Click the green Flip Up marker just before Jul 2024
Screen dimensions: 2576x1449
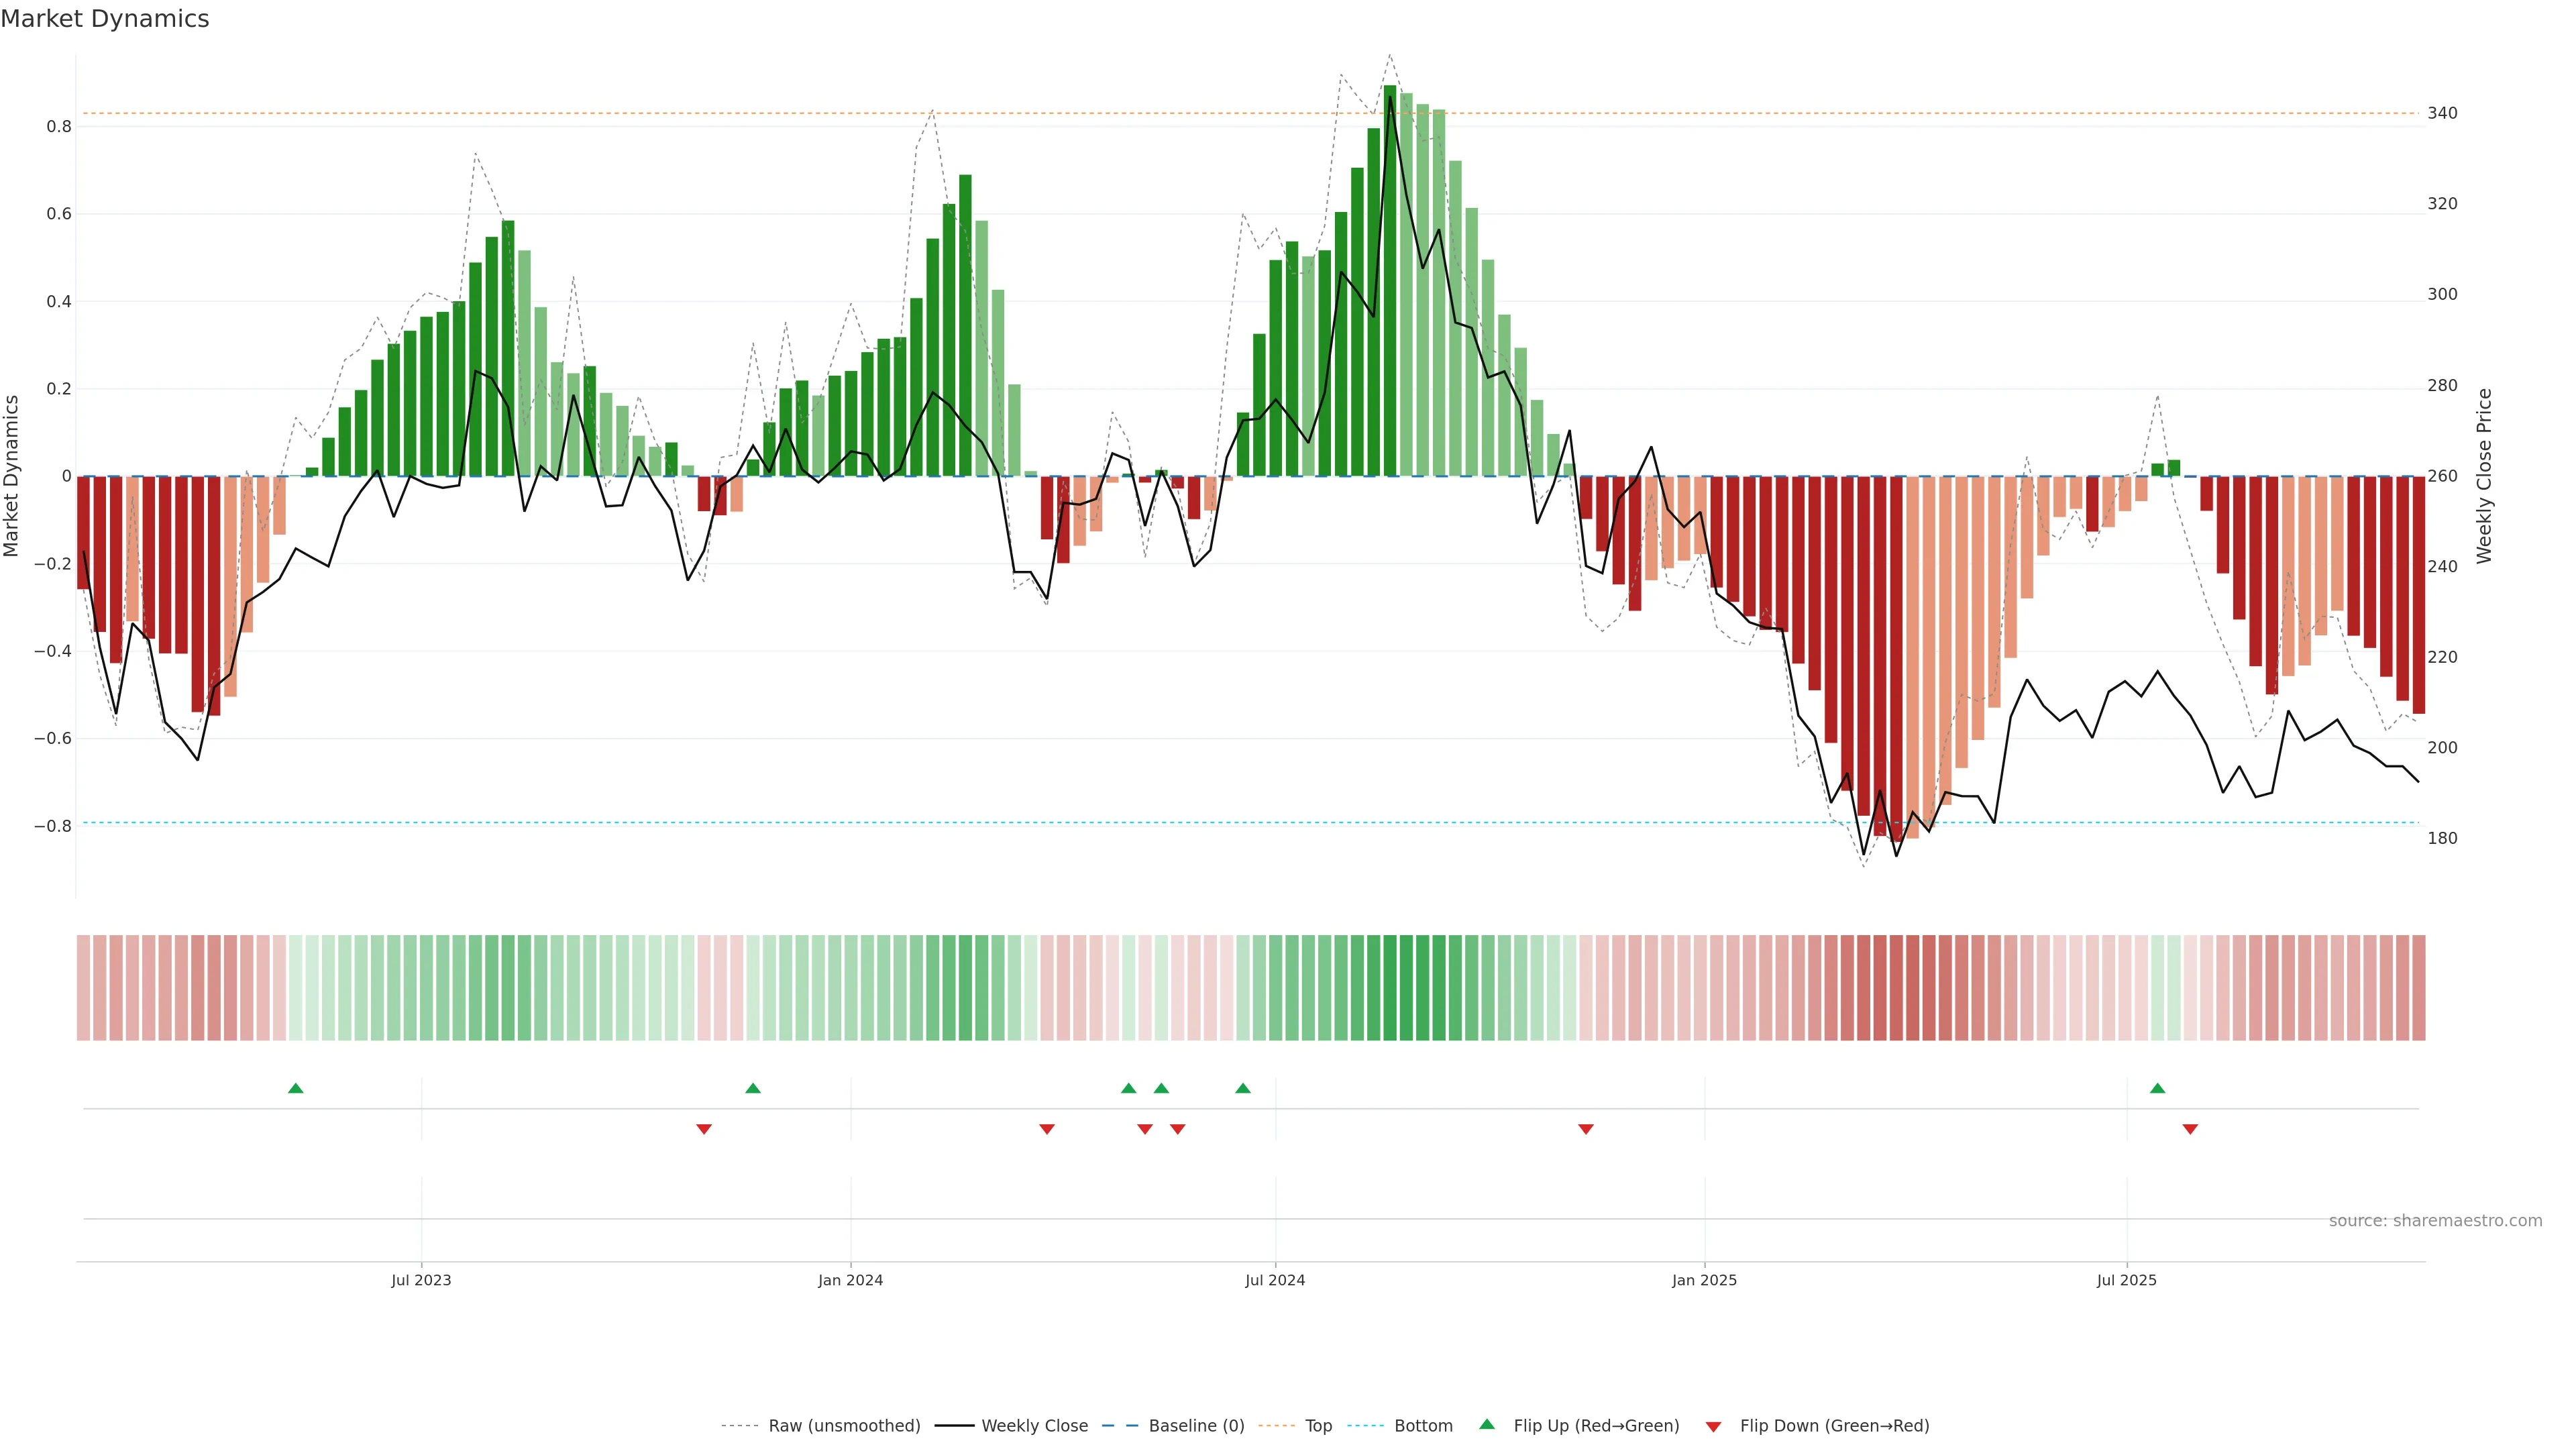click(1242, 1088)
